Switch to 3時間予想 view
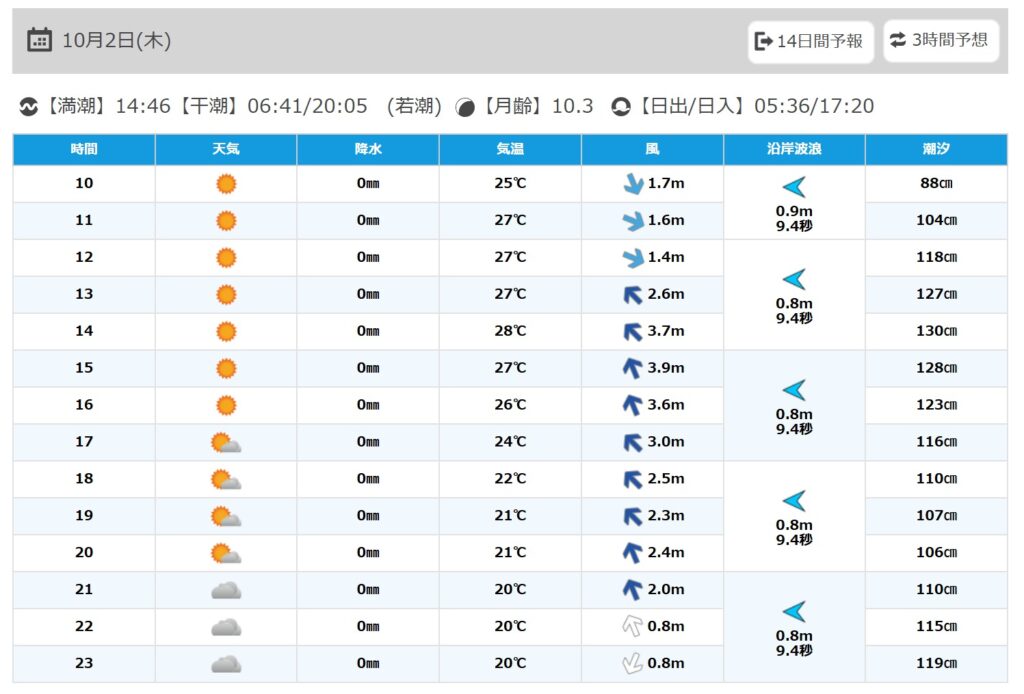The image size is (1024, 694). [x=940, y=41]
